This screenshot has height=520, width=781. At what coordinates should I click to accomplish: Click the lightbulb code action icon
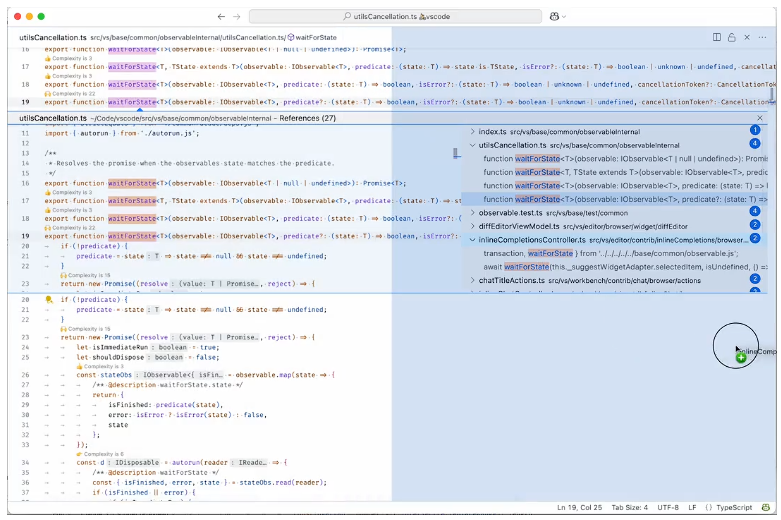[48, 299]
